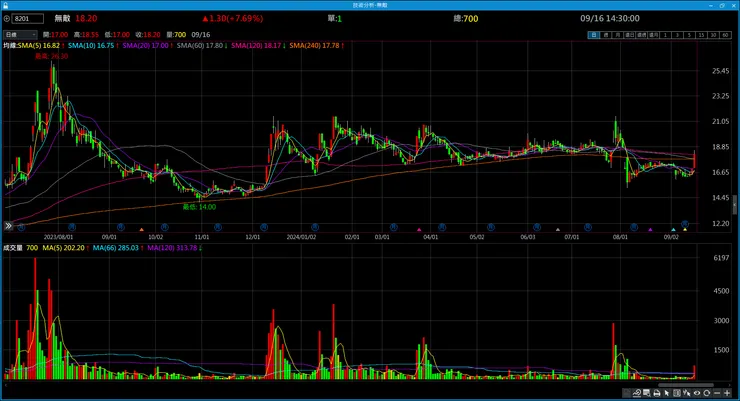Click the circular refresh icon
Image resolution: width=740 pixels, height=401 pixels.
pos(706,393)
